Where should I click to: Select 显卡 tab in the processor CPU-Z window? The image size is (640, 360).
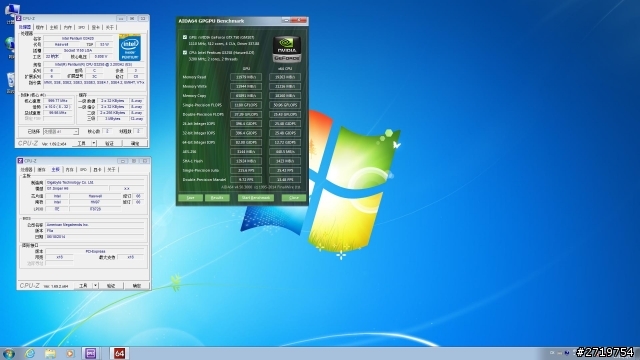[x=96, y=27]
